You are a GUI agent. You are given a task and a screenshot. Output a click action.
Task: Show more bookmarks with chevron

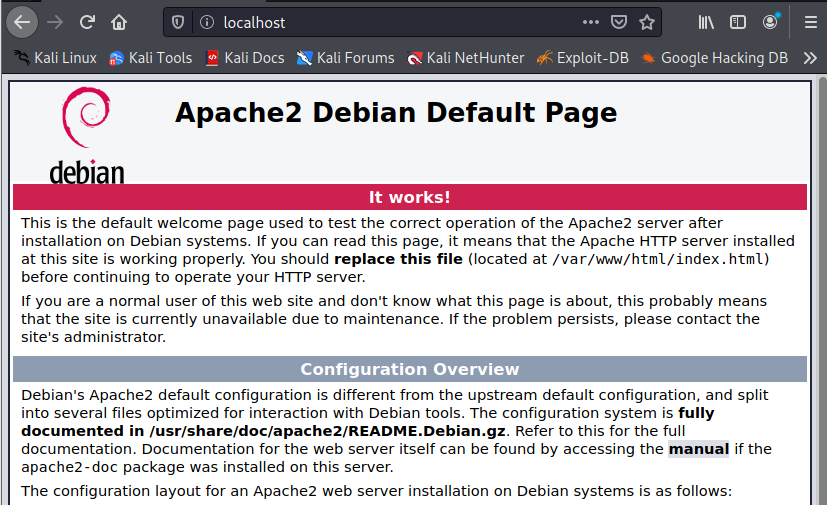[810, 58]
